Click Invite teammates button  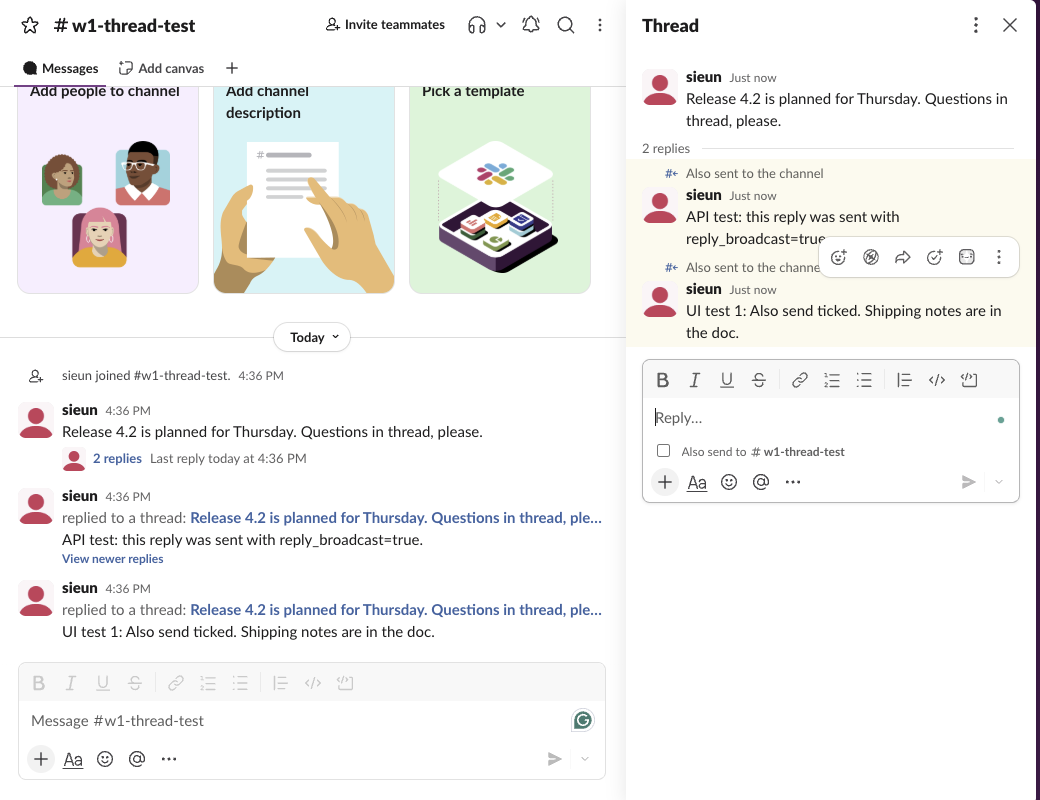(x=385, y=25)
